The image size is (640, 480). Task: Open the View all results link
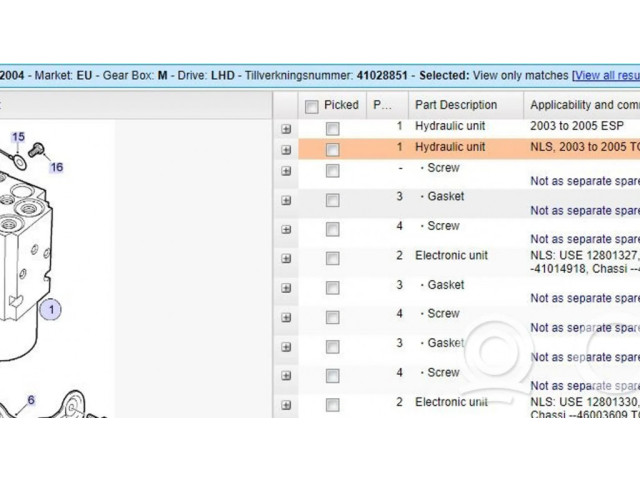coord(606,75)
